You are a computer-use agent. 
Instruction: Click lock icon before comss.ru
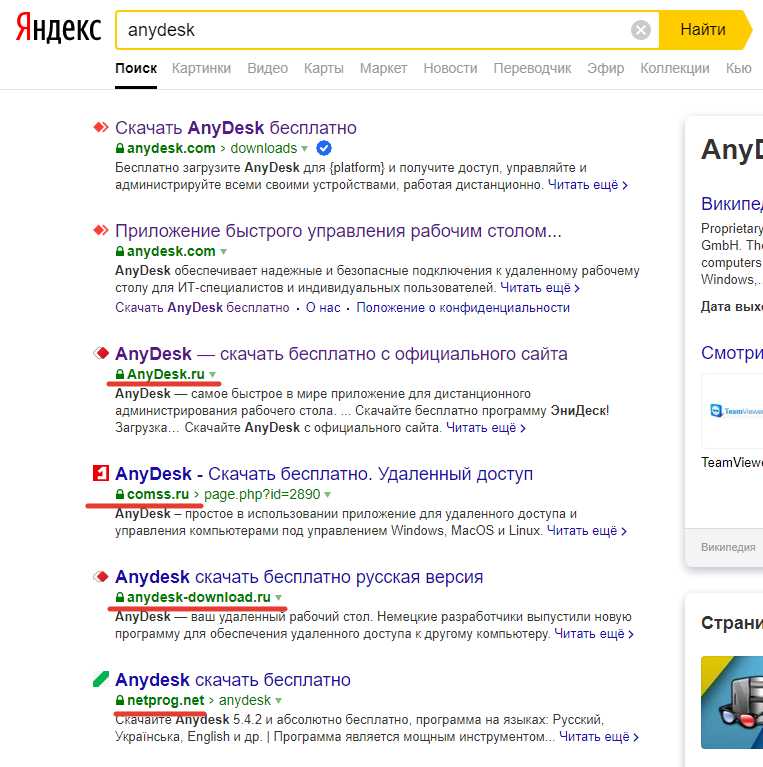point(120,494)
